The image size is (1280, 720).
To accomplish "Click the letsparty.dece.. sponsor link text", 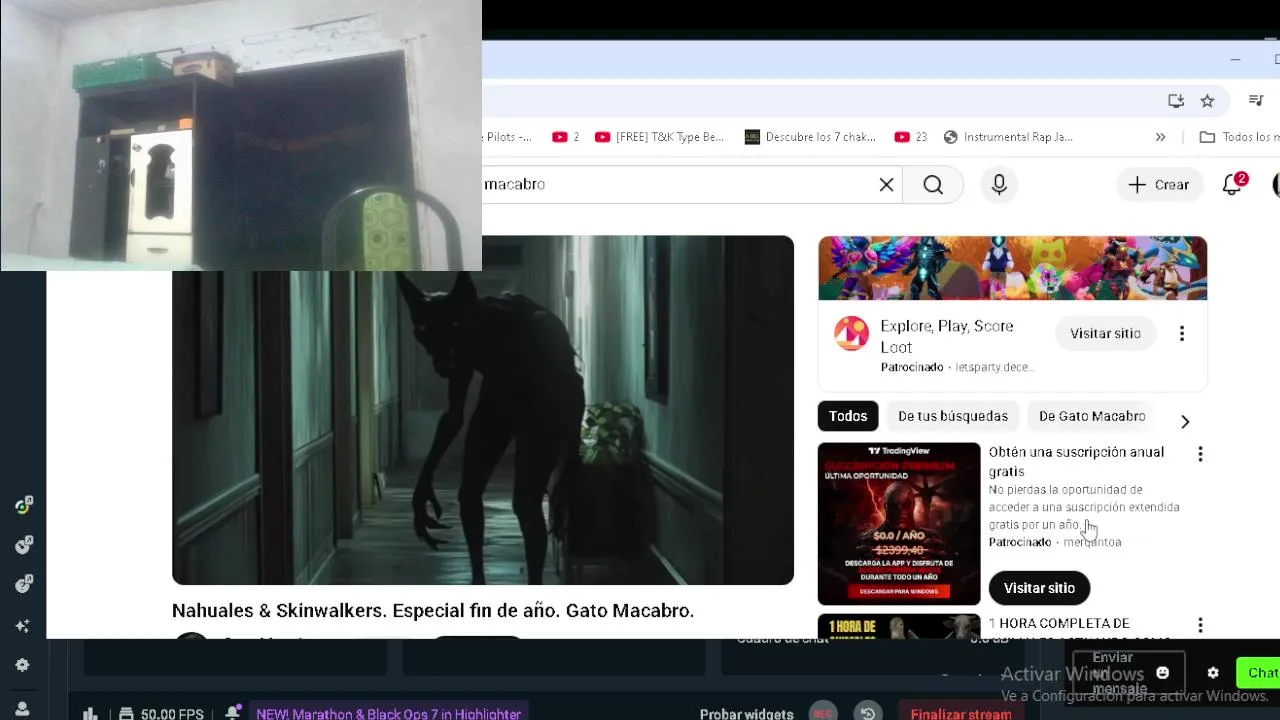I will pos(994,367).
